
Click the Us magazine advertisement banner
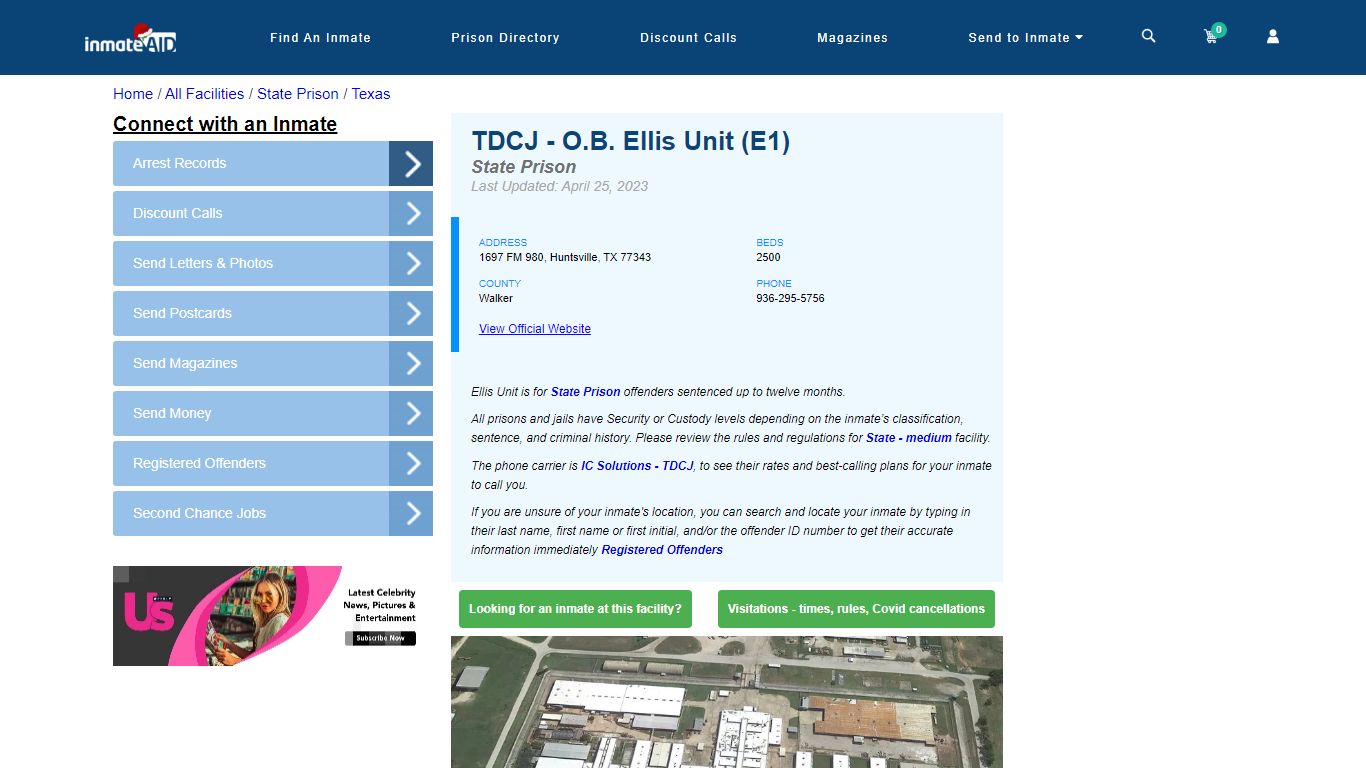click(273, 616)
